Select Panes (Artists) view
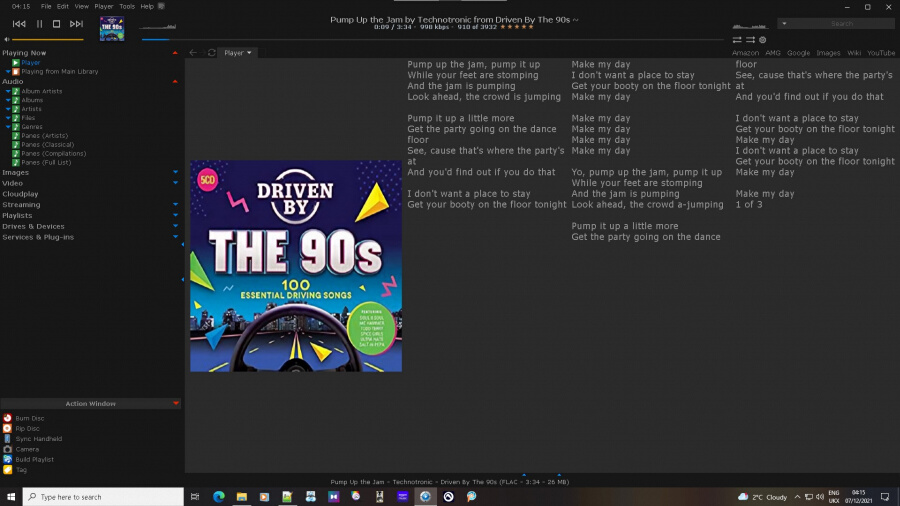Viewport: 900px width, 506px height. coord(44,136)
